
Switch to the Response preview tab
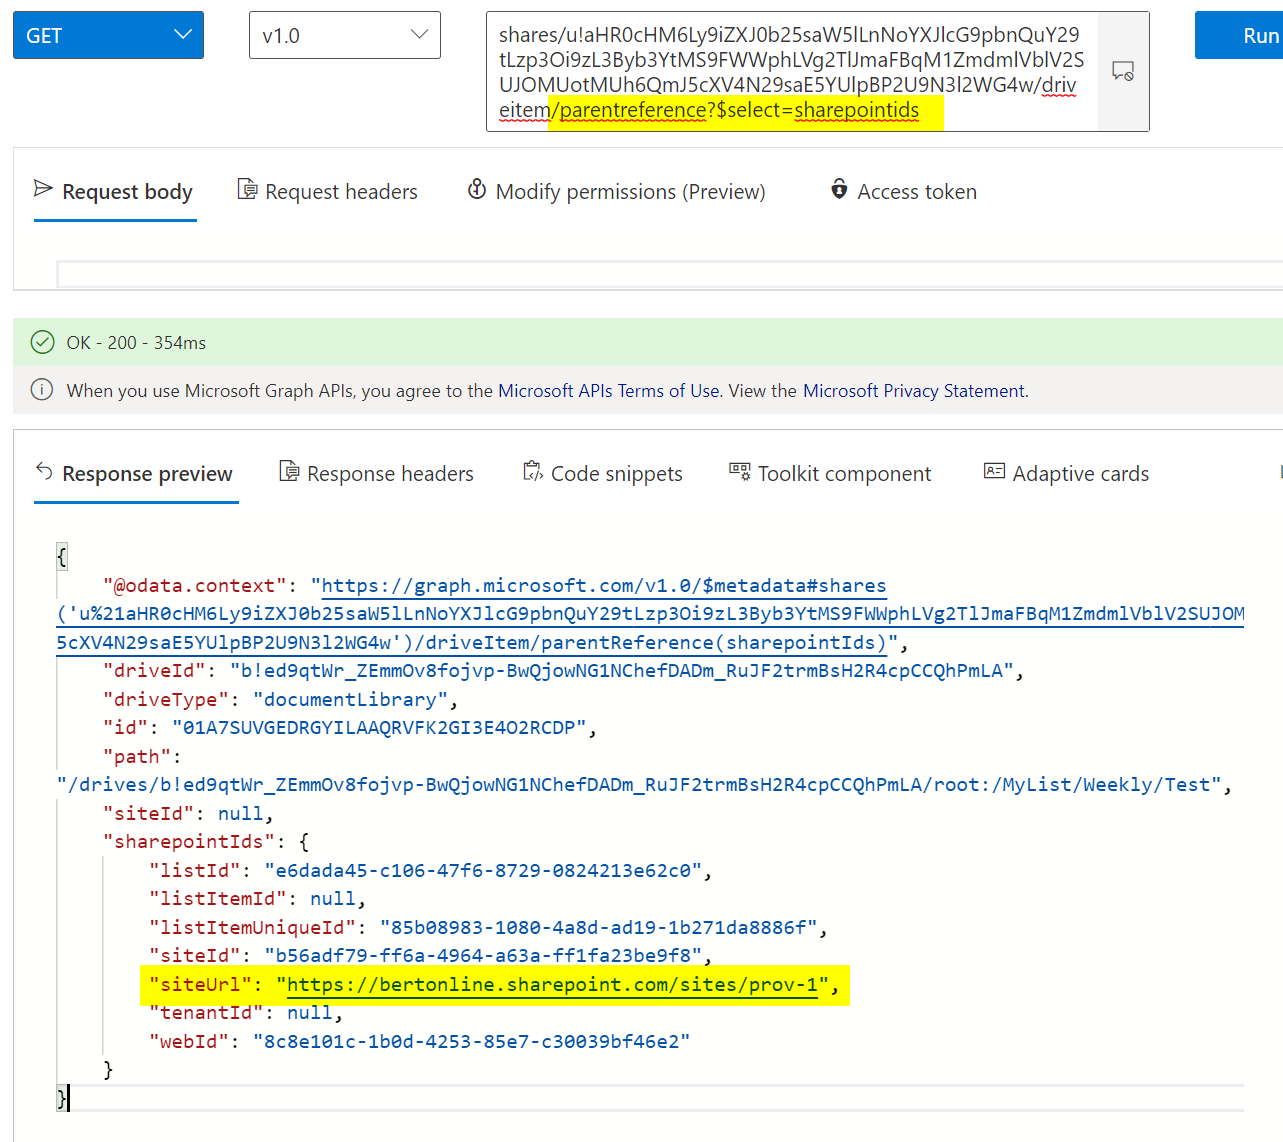[146, 474]
